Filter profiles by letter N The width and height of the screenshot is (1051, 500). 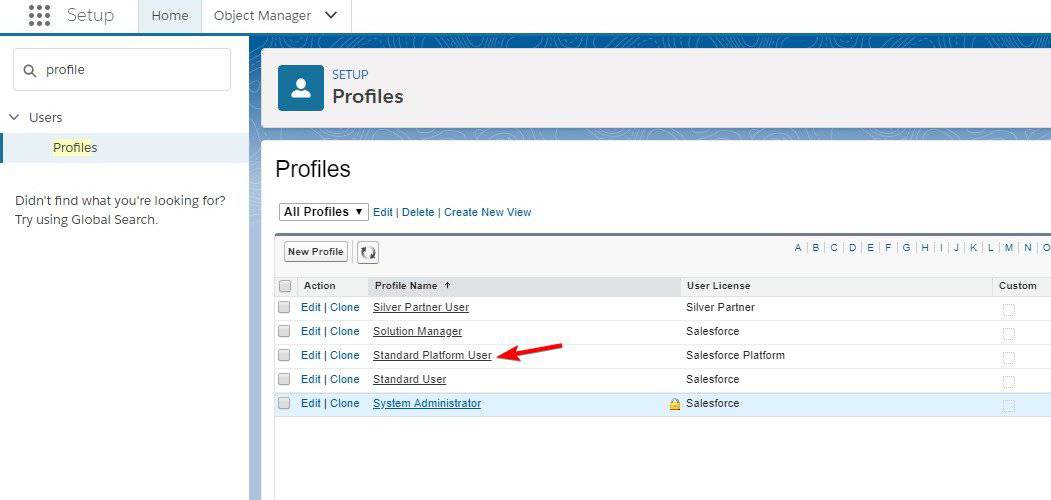point(1028,248)
